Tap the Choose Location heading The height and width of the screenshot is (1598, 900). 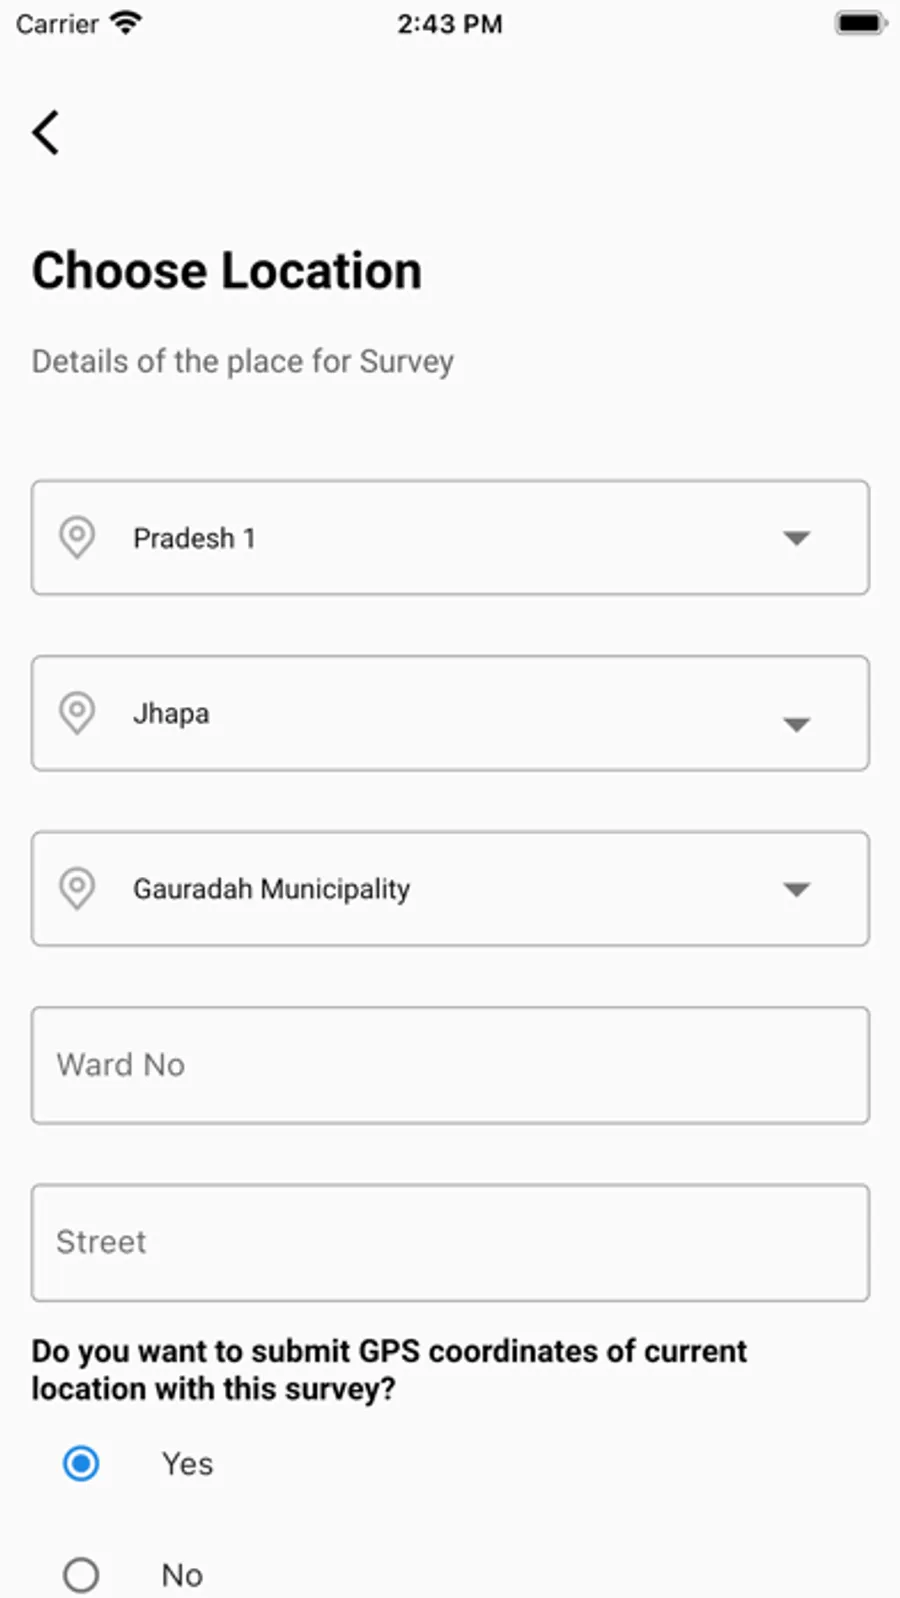point(227,271)
